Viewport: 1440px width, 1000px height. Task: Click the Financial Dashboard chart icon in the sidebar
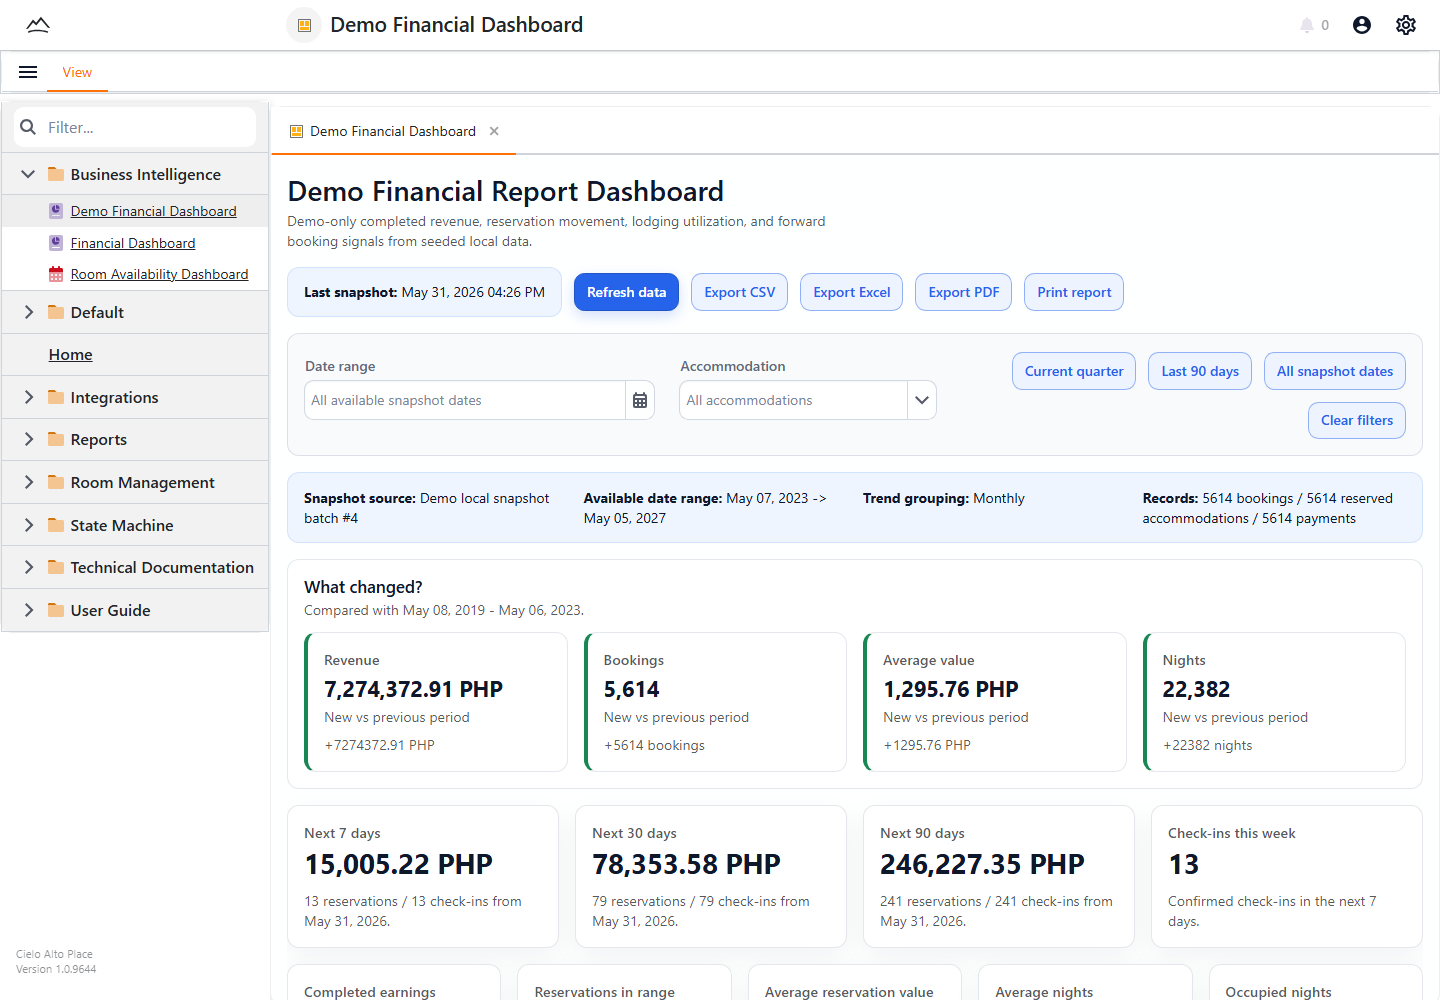[56, 243]
